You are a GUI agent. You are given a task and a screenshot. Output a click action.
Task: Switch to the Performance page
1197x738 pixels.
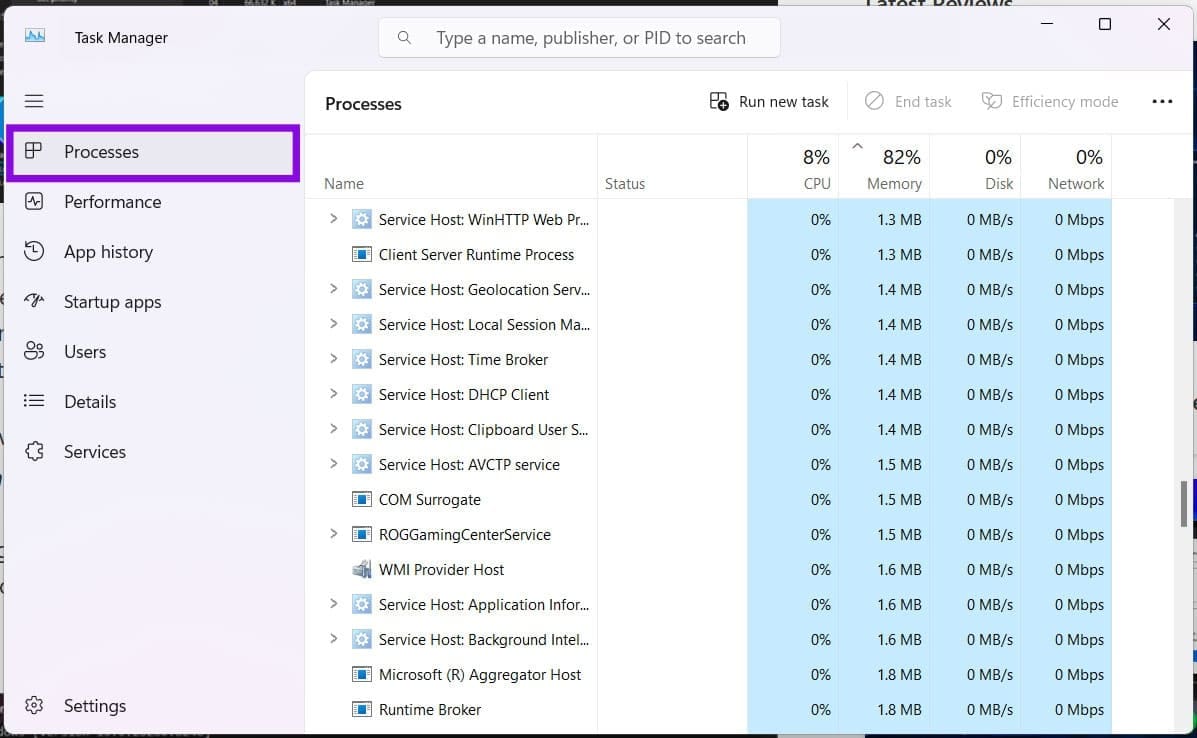pyautogui.click(x=153, y=202)
